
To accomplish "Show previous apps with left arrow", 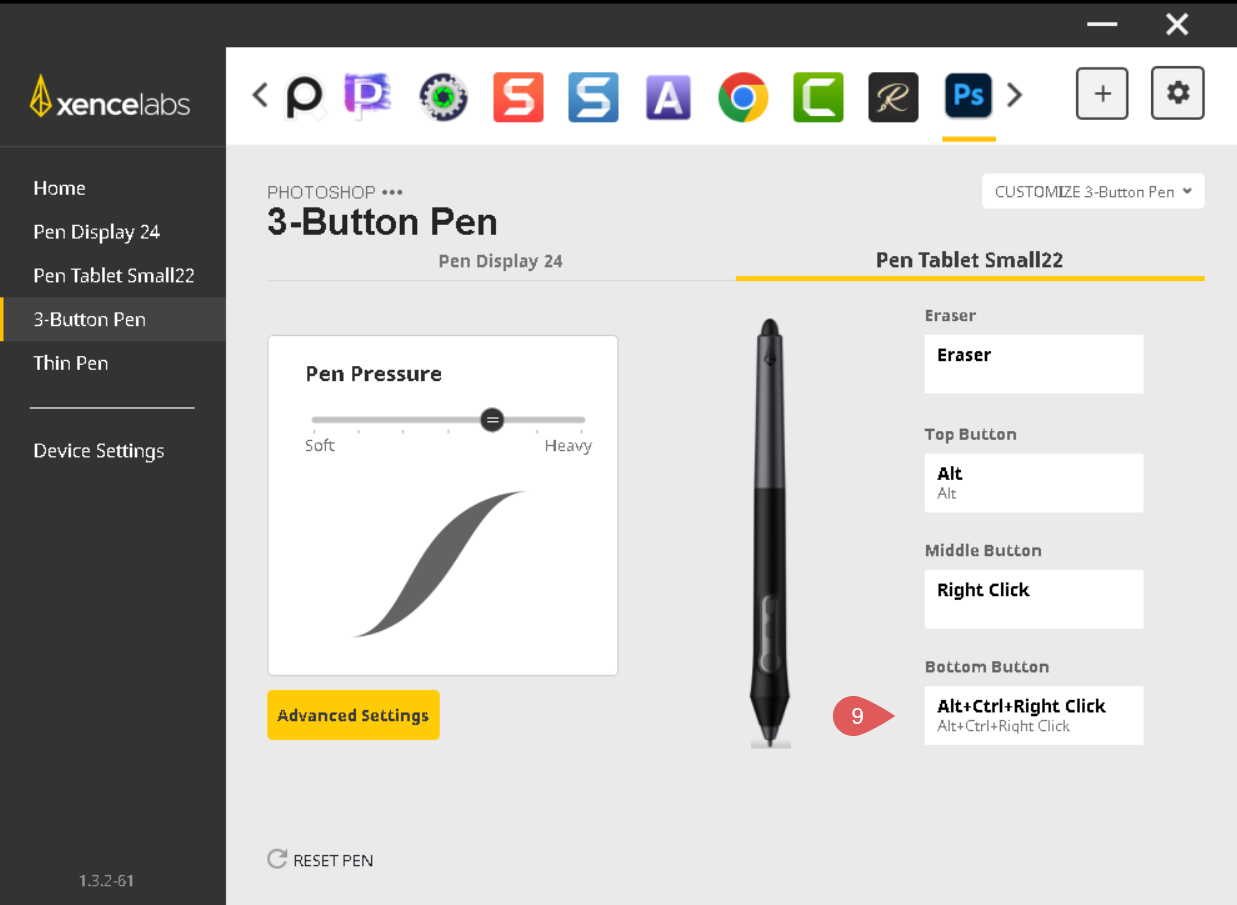I will click(x=260, y=95).
